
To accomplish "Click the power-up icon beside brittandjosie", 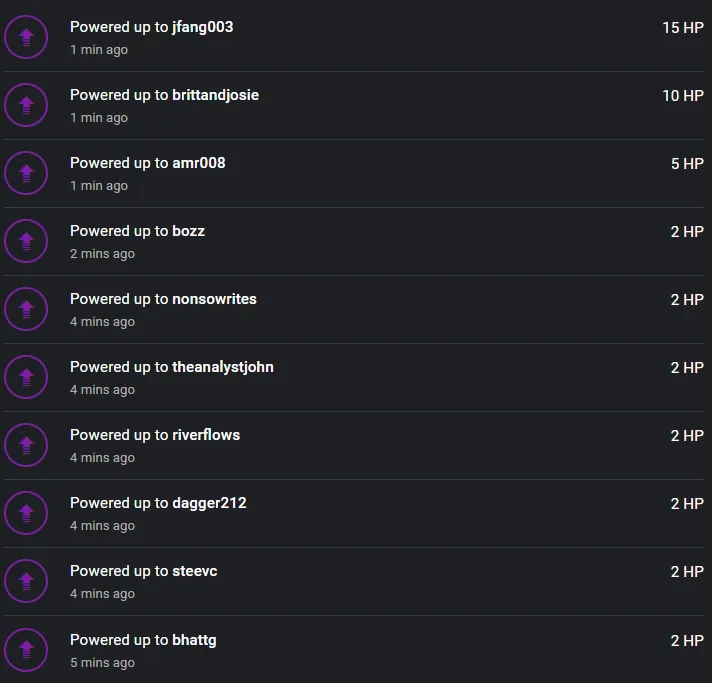I will 26,105.
